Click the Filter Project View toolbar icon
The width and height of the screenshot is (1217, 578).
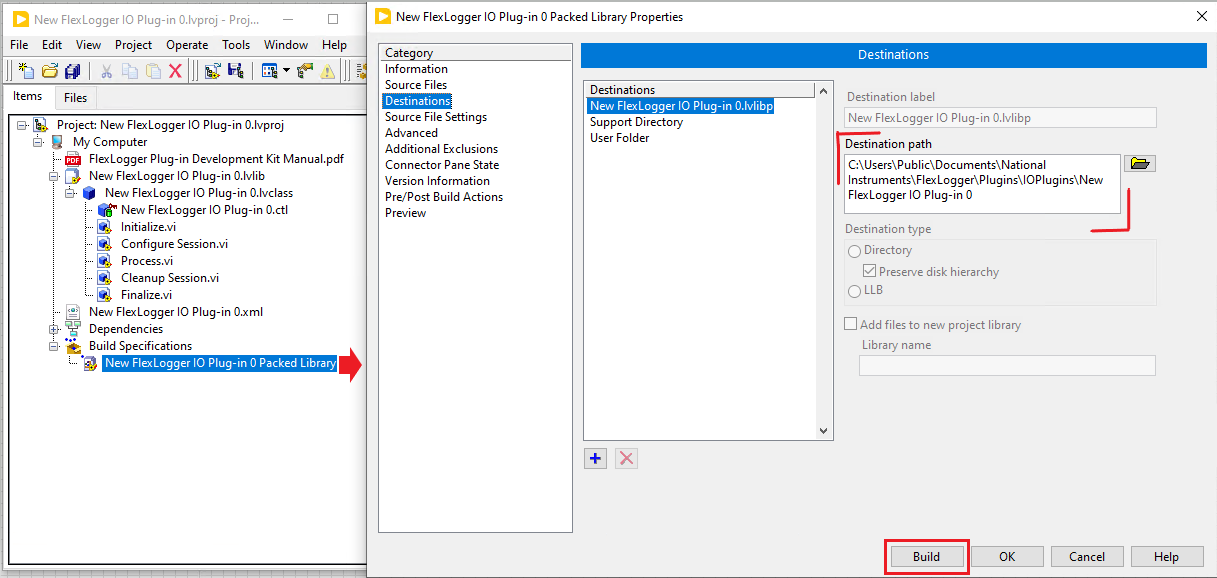point(269,71)
